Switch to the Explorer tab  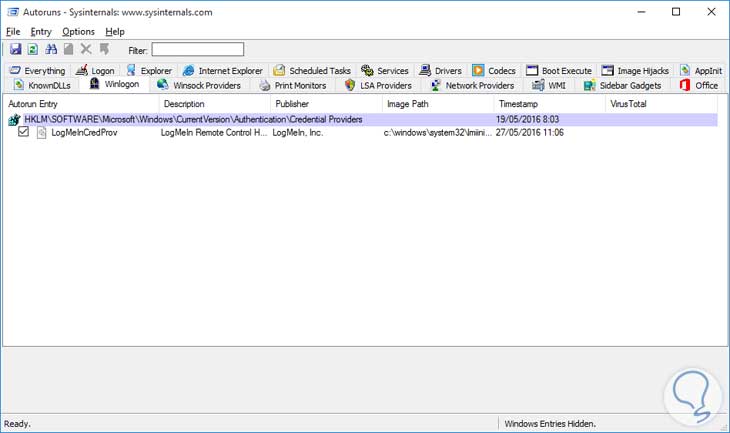click(x=149, y=70)
